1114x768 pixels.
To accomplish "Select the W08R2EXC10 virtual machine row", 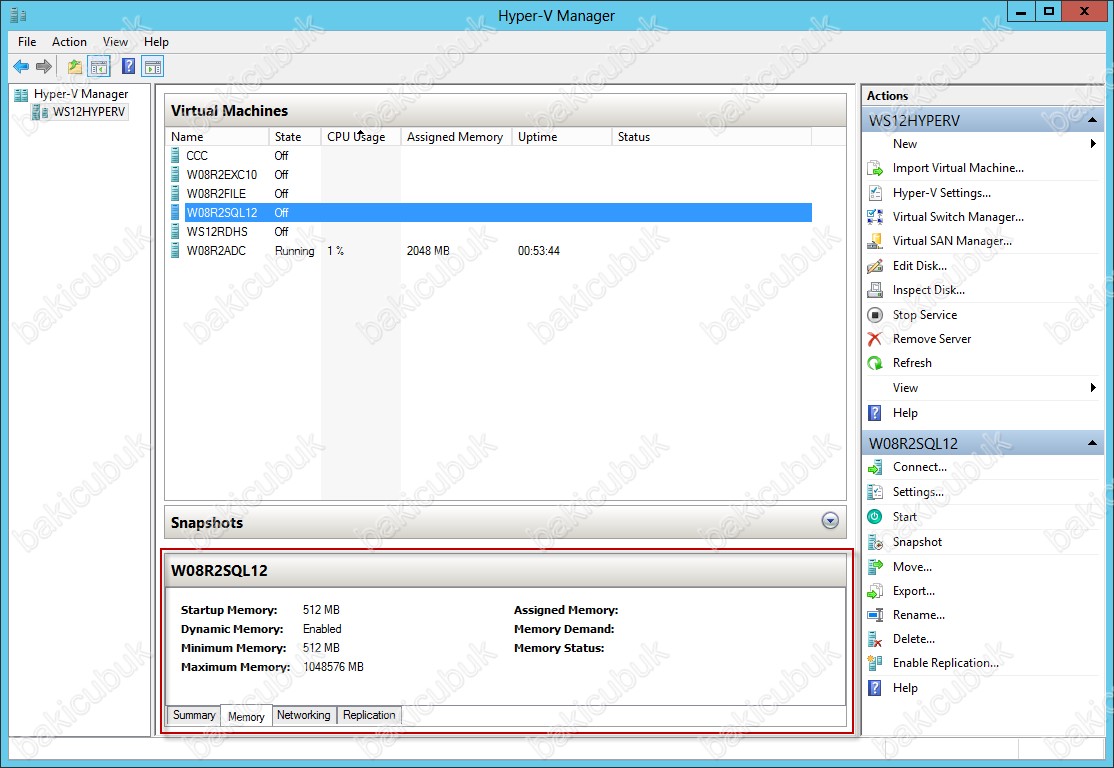I will (490, 175).
